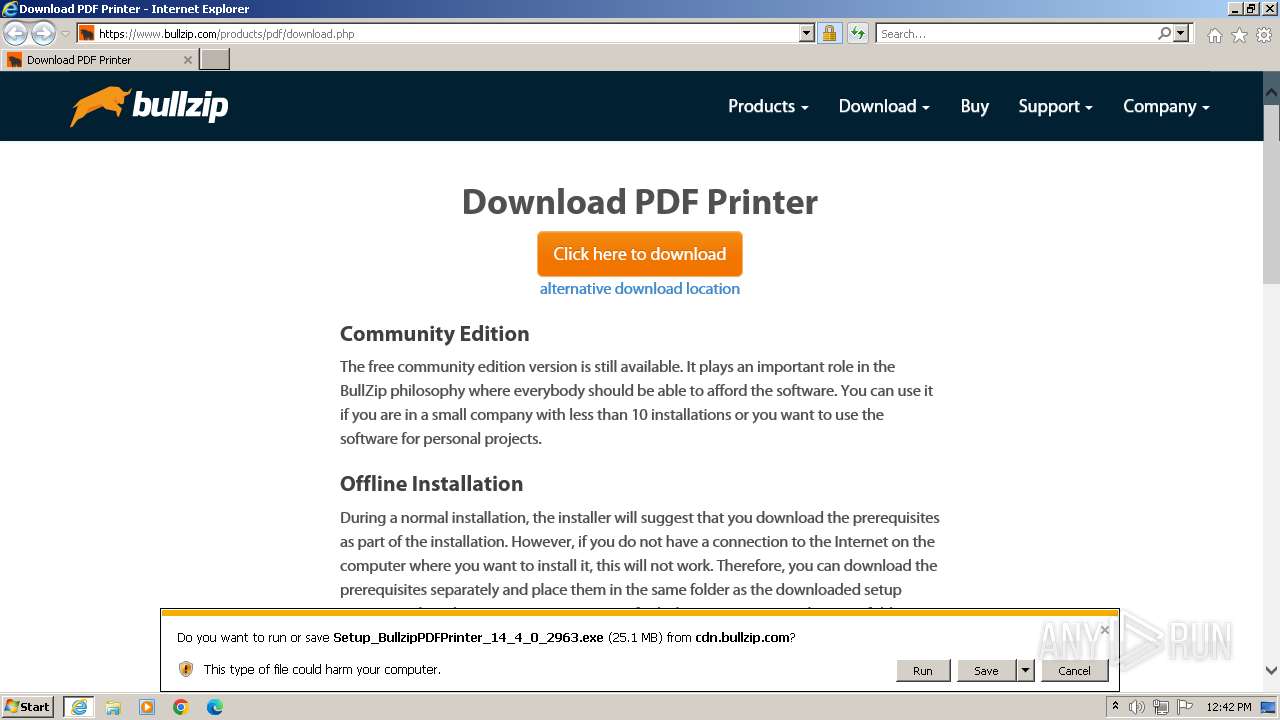
Task: Expand the Save options dropdown arrow
Action: pos(1025,671)
